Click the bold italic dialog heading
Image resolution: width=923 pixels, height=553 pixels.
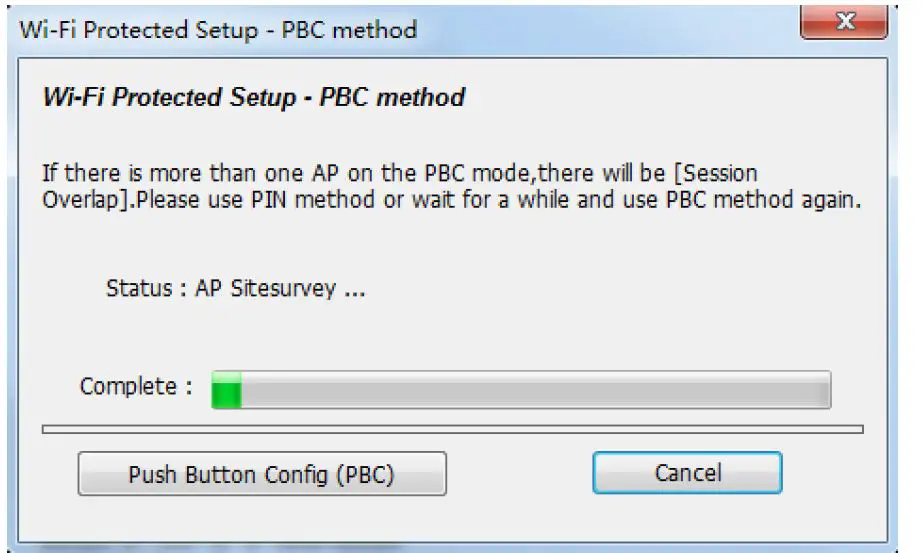253,98
